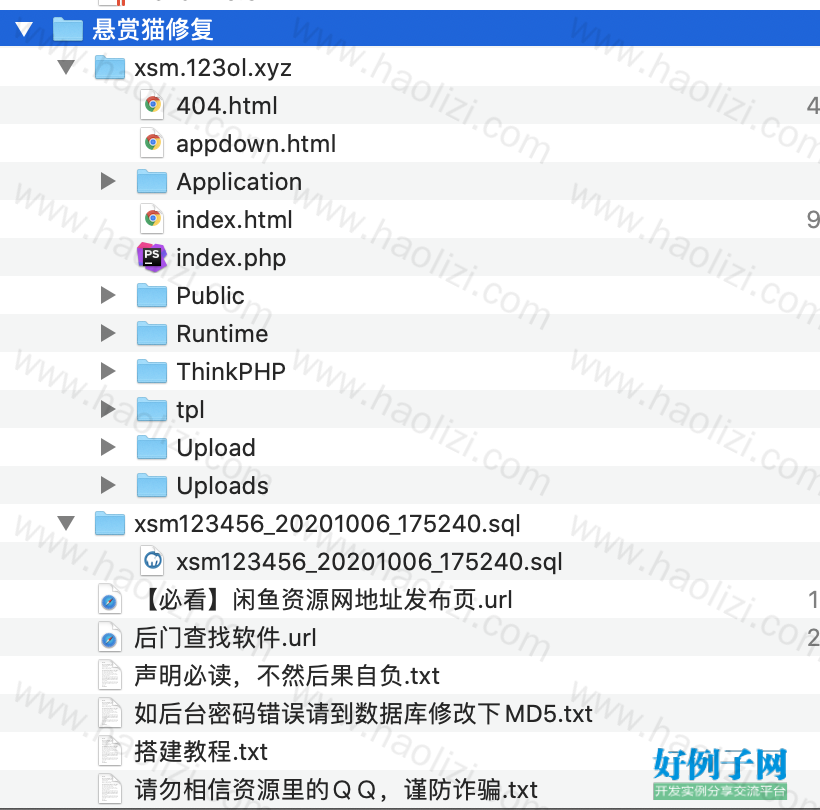Select the xsm.123ol.xyz folder name
Image resolution: width=820 pixels, height=810 pixels.
[x=213, y=68]
